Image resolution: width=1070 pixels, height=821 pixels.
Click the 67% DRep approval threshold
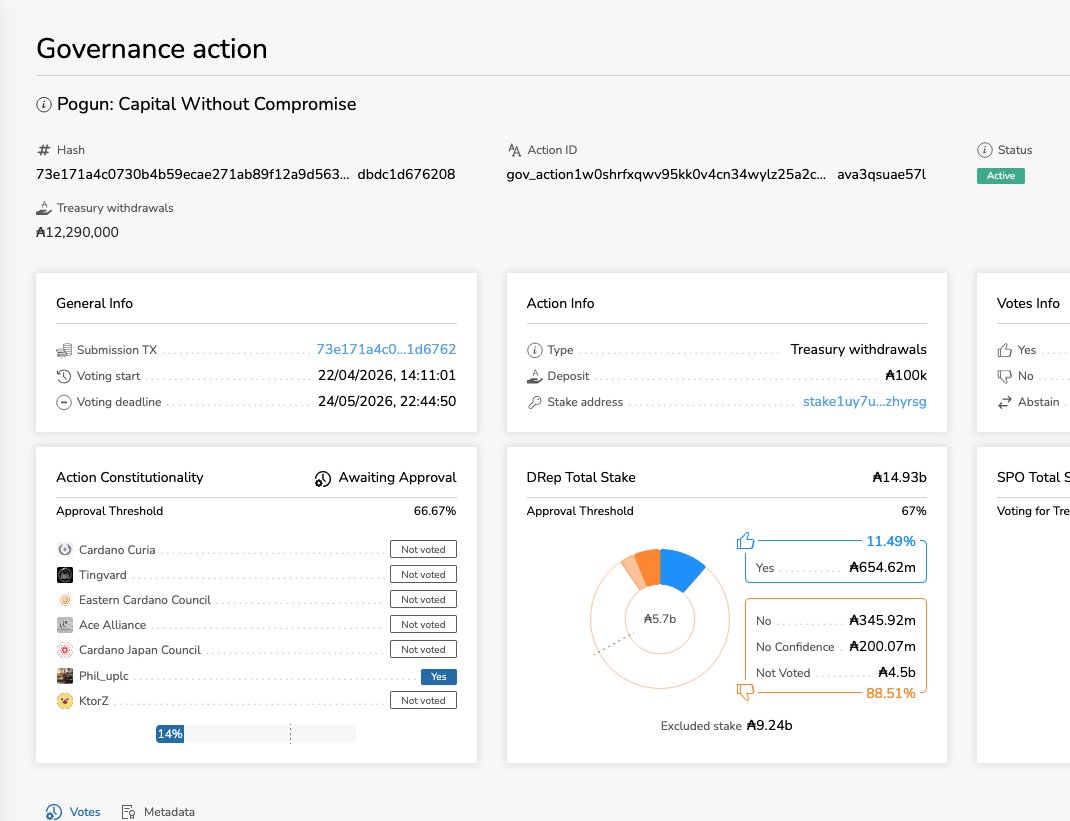(x=914, y=511)
